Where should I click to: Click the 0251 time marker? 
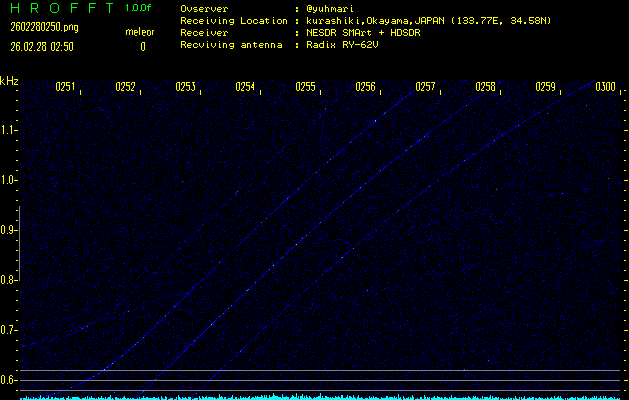point(65,87)
